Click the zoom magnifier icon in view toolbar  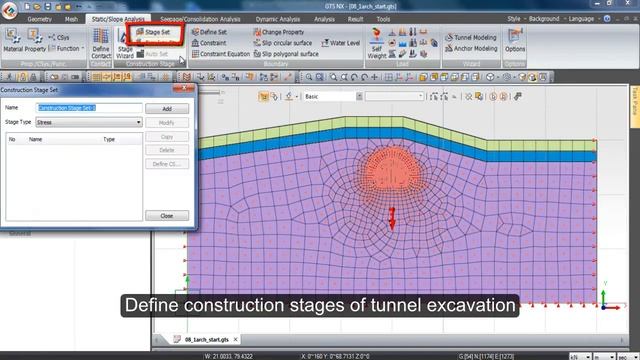coord(309,77)
